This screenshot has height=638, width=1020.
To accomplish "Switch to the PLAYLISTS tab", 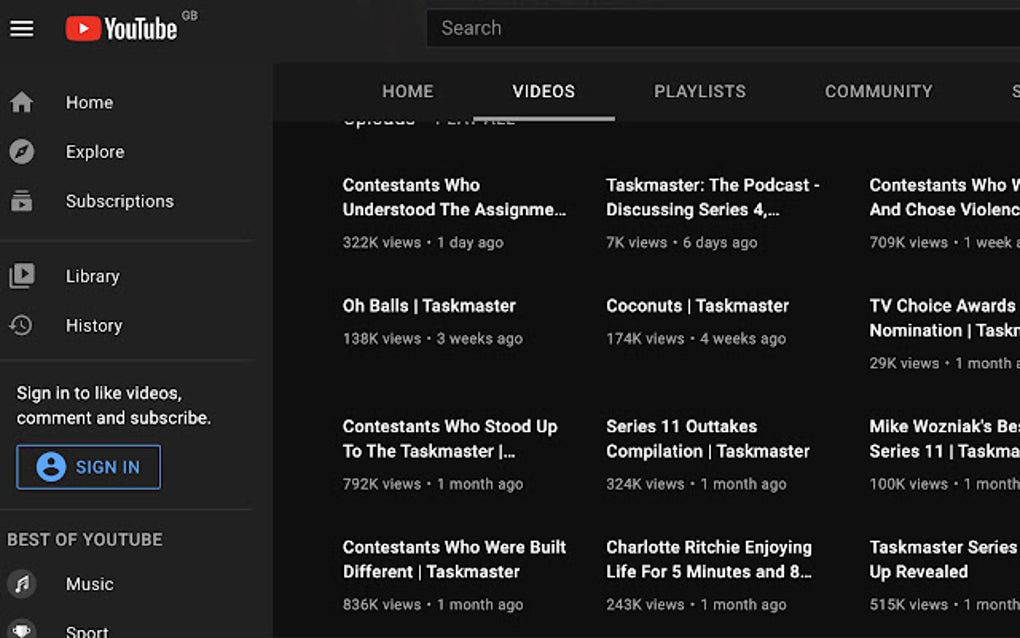I will pyautogui.click(x=699, y=91).
